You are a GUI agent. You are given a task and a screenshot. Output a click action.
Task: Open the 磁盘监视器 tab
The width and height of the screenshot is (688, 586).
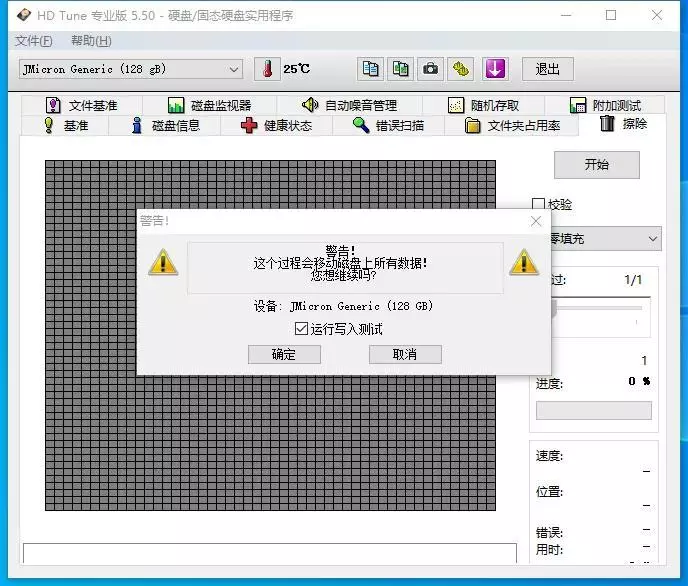[210, 105]
